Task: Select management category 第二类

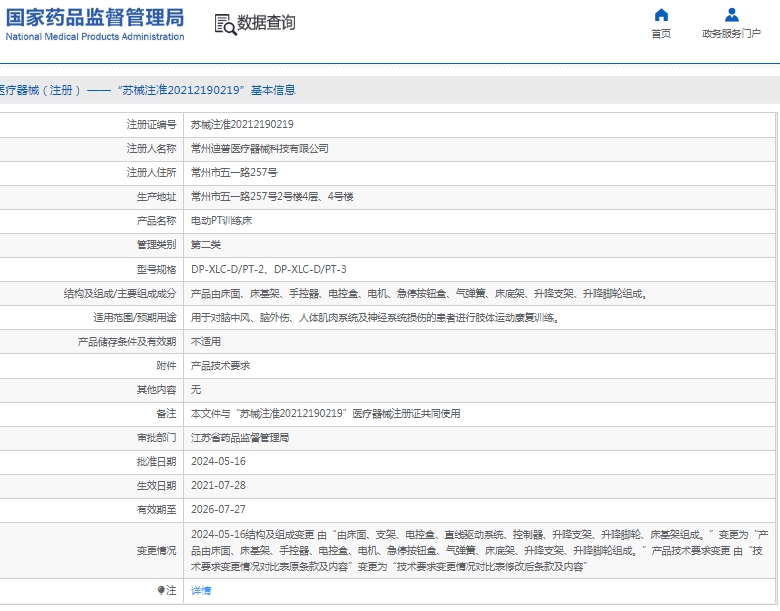Action: [x=206, y=245]
